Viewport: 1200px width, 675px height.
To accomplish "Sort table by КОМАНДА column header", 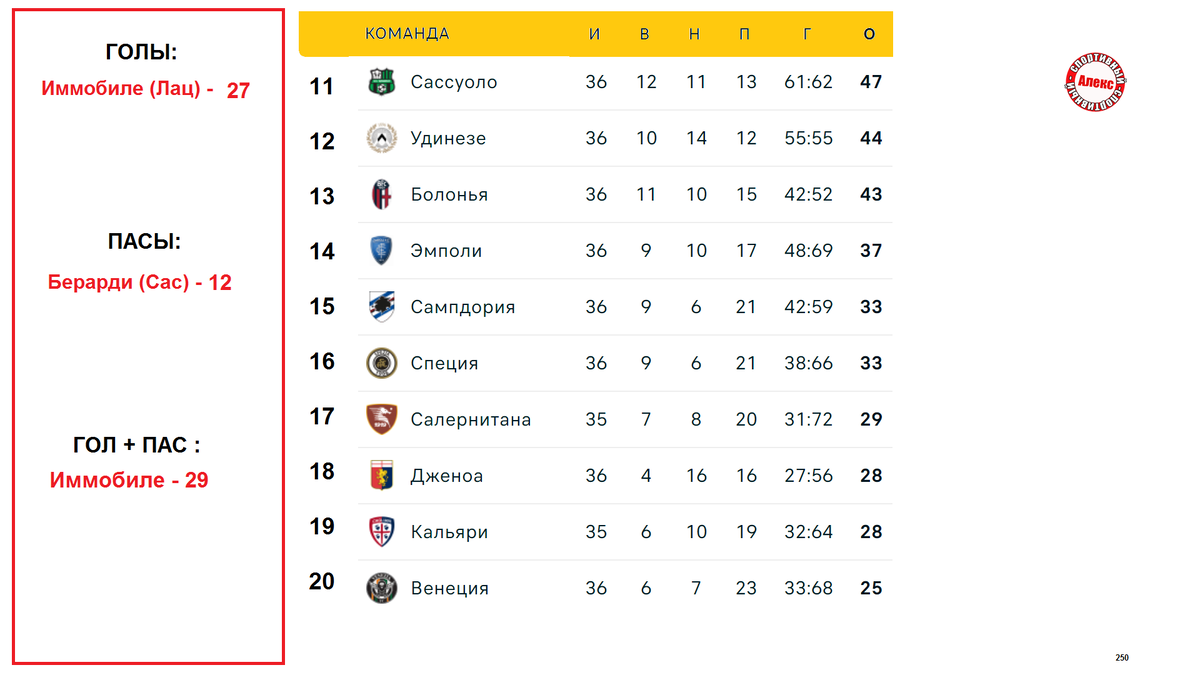I will [407, 34].
